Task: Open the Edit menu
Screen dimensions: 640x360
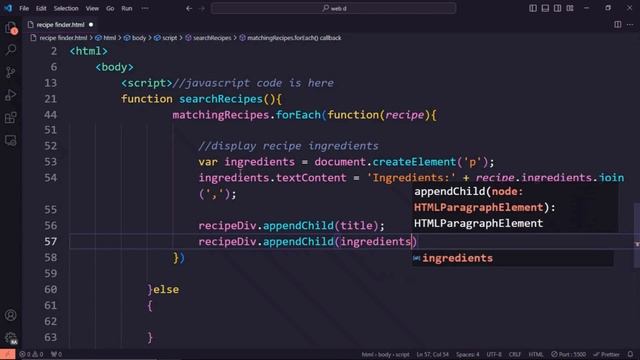Action: 41,8
